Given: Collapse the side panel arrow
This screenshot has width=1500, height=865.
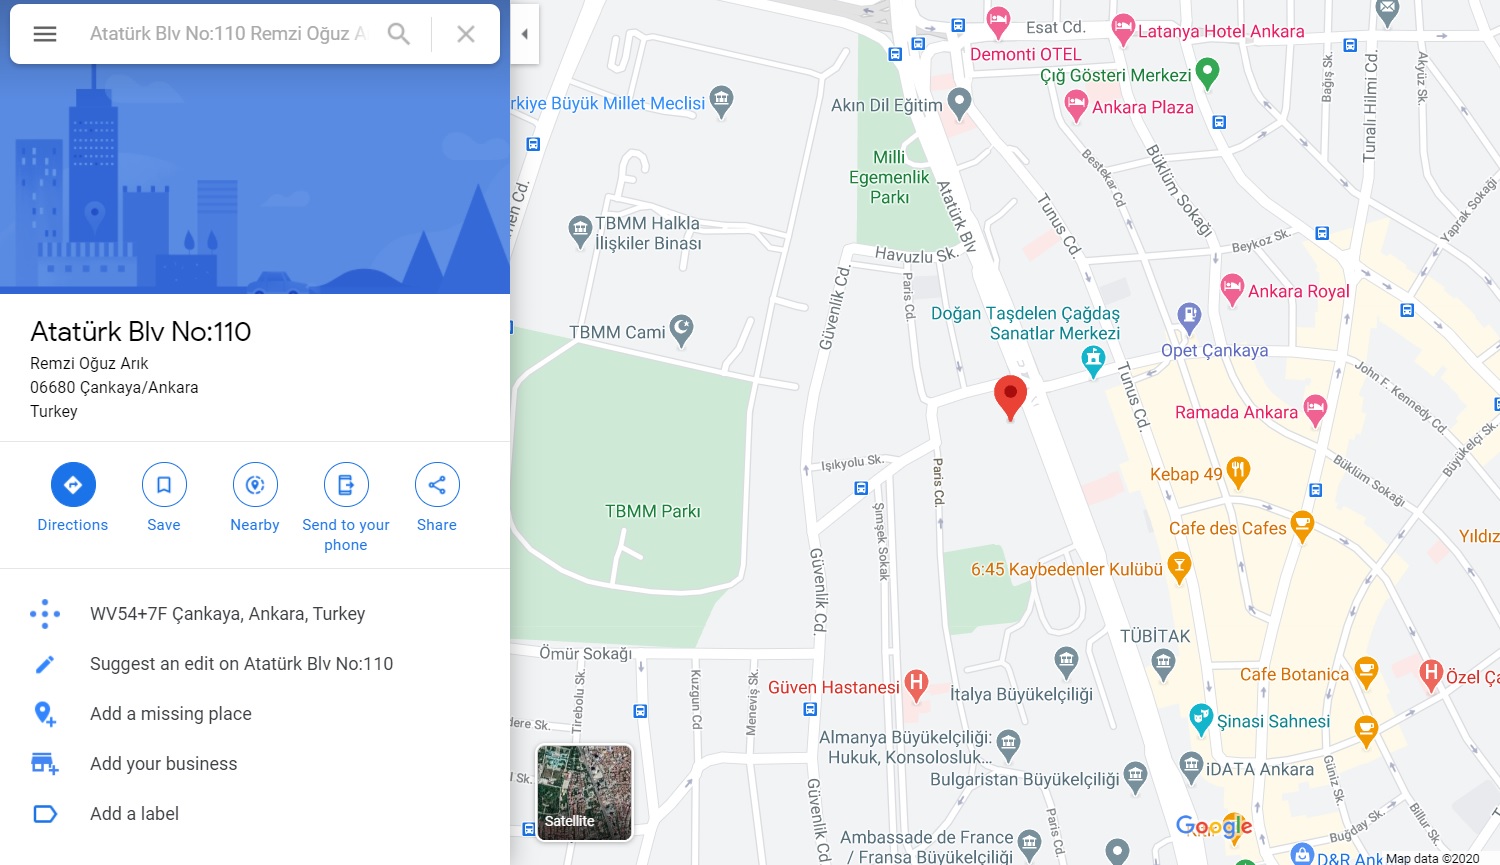Looking at the screenshot, I should click(524, 34).
